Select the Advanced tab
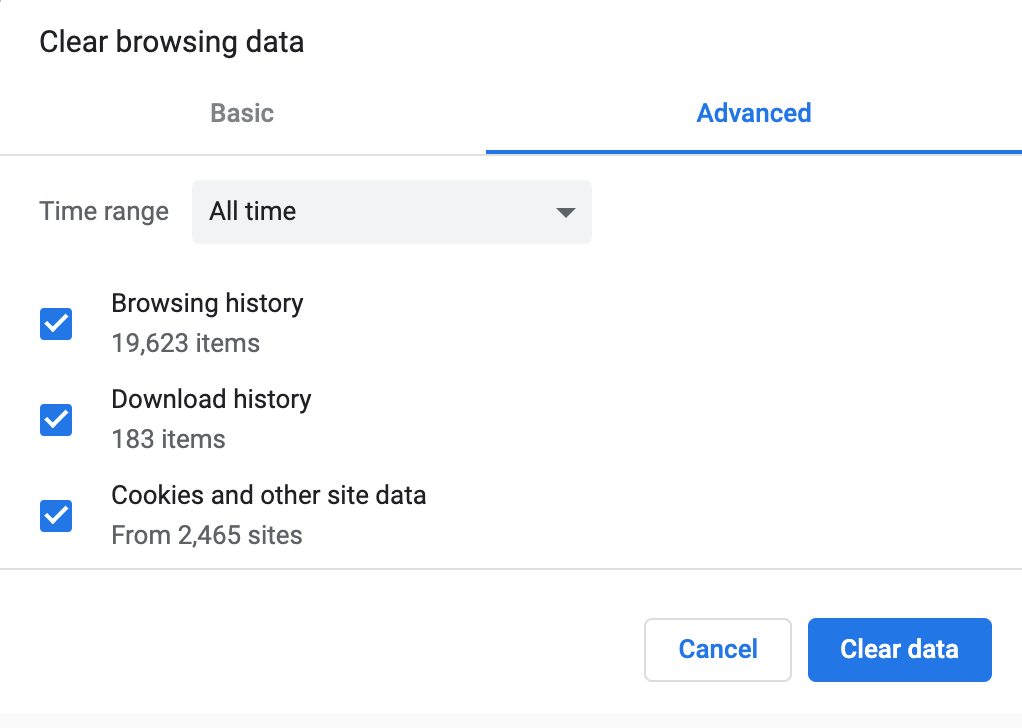 pos(753,113)
